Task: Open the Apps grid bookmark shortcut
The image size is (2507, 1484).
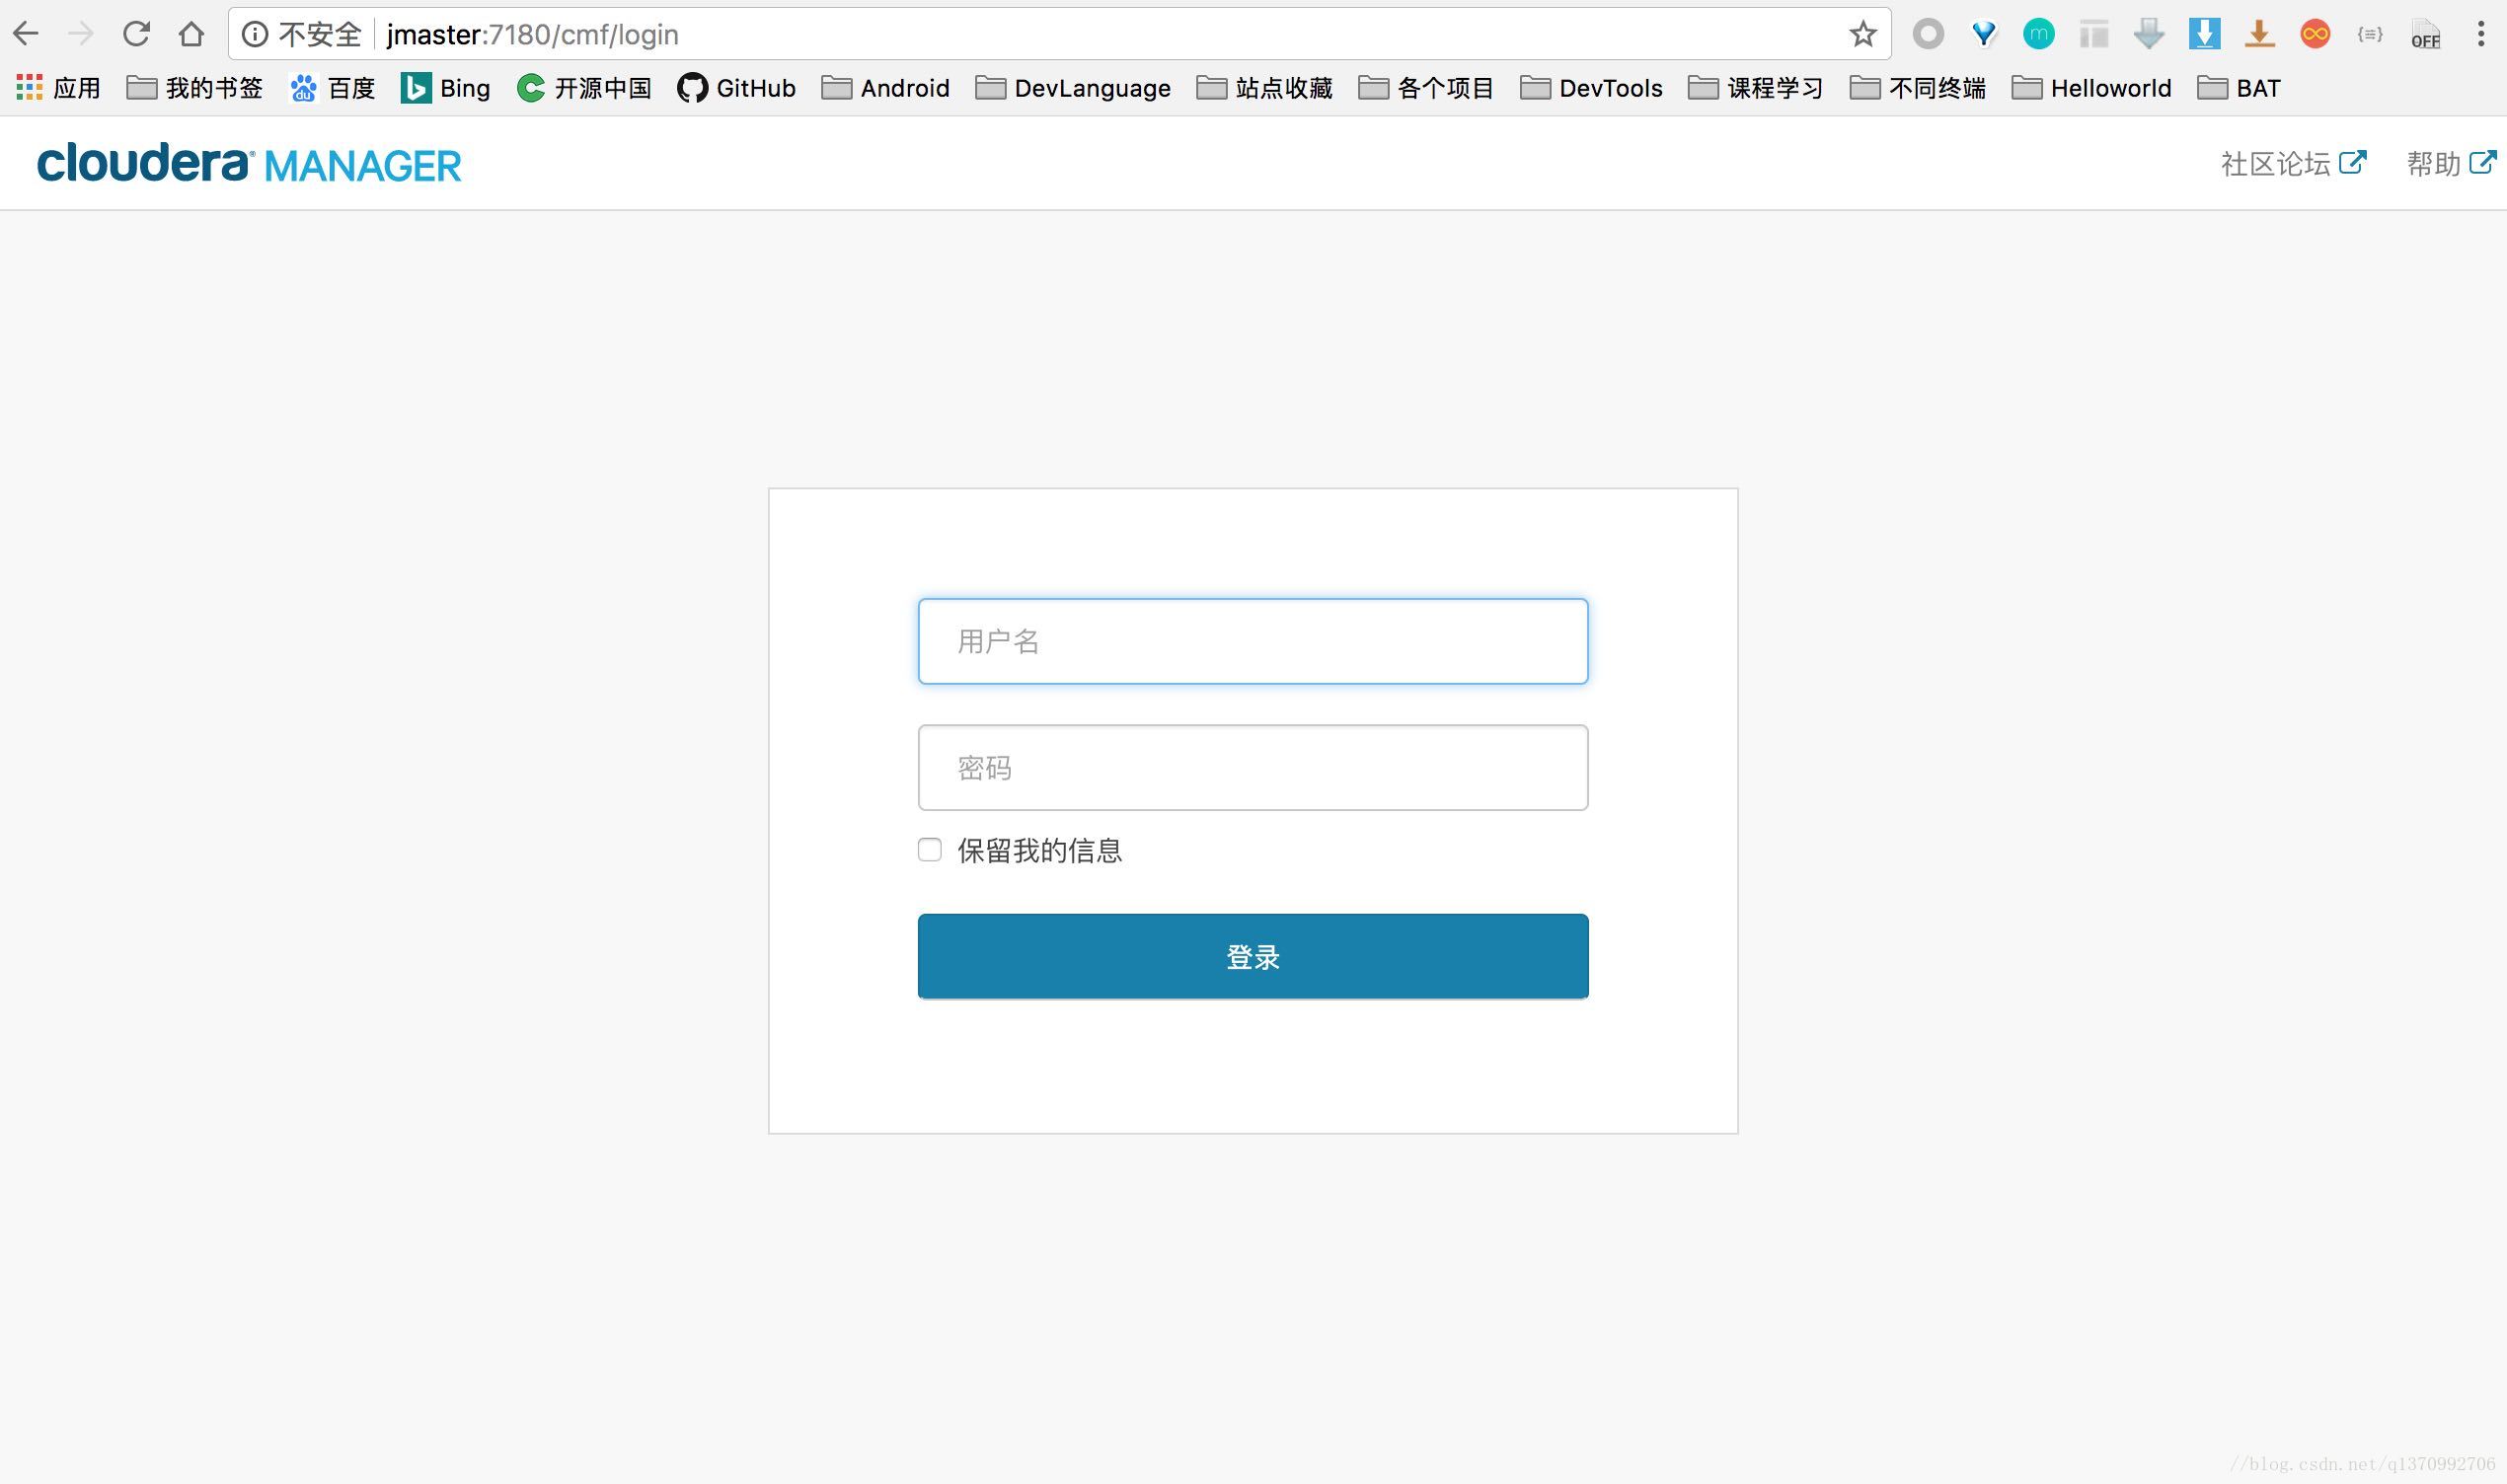Action: click(x=59, y=88)
